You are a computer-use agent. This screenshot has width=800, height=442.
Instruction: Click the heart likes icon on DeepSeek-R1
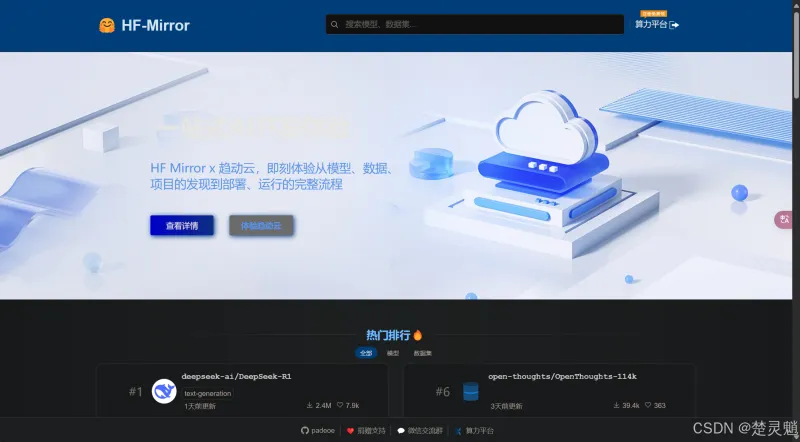coord(340,405)
